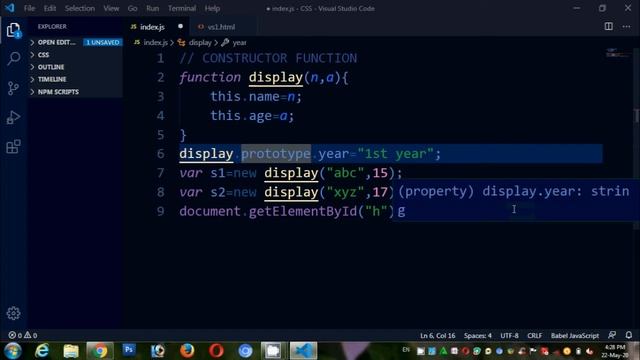The height and width of the screenshot is (360, 640).
Task: Click year in the breadcrumb
Action: pos(239,42)
